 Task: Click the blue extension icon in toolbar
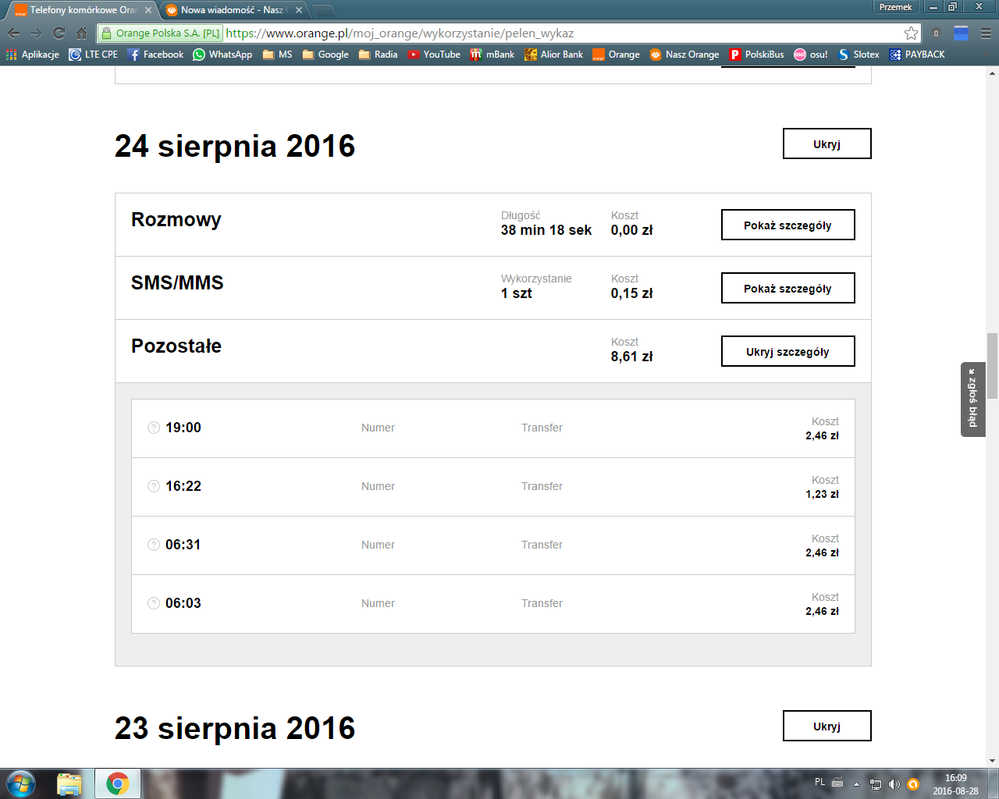961,33
